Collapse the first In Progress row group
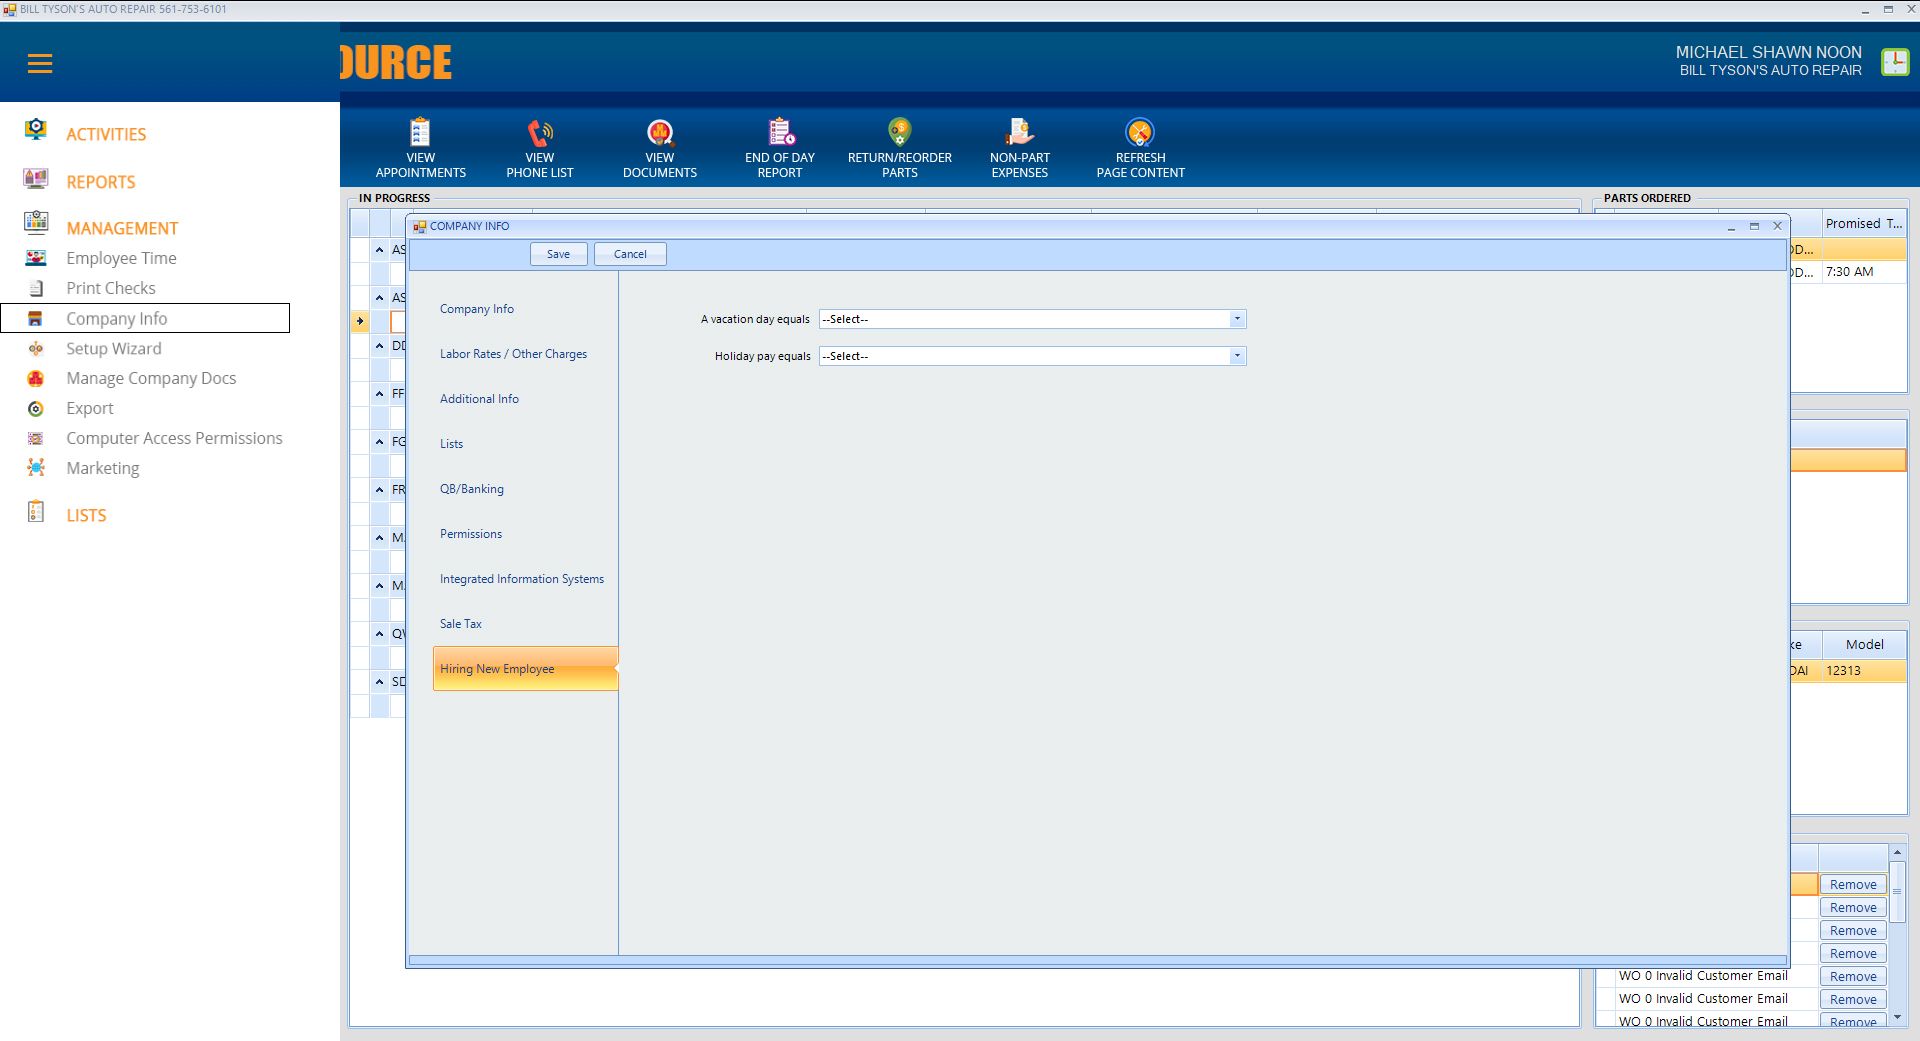The width and height of the screenshot is (1920, 1041). pyautogui.click(x=380, y=250)
